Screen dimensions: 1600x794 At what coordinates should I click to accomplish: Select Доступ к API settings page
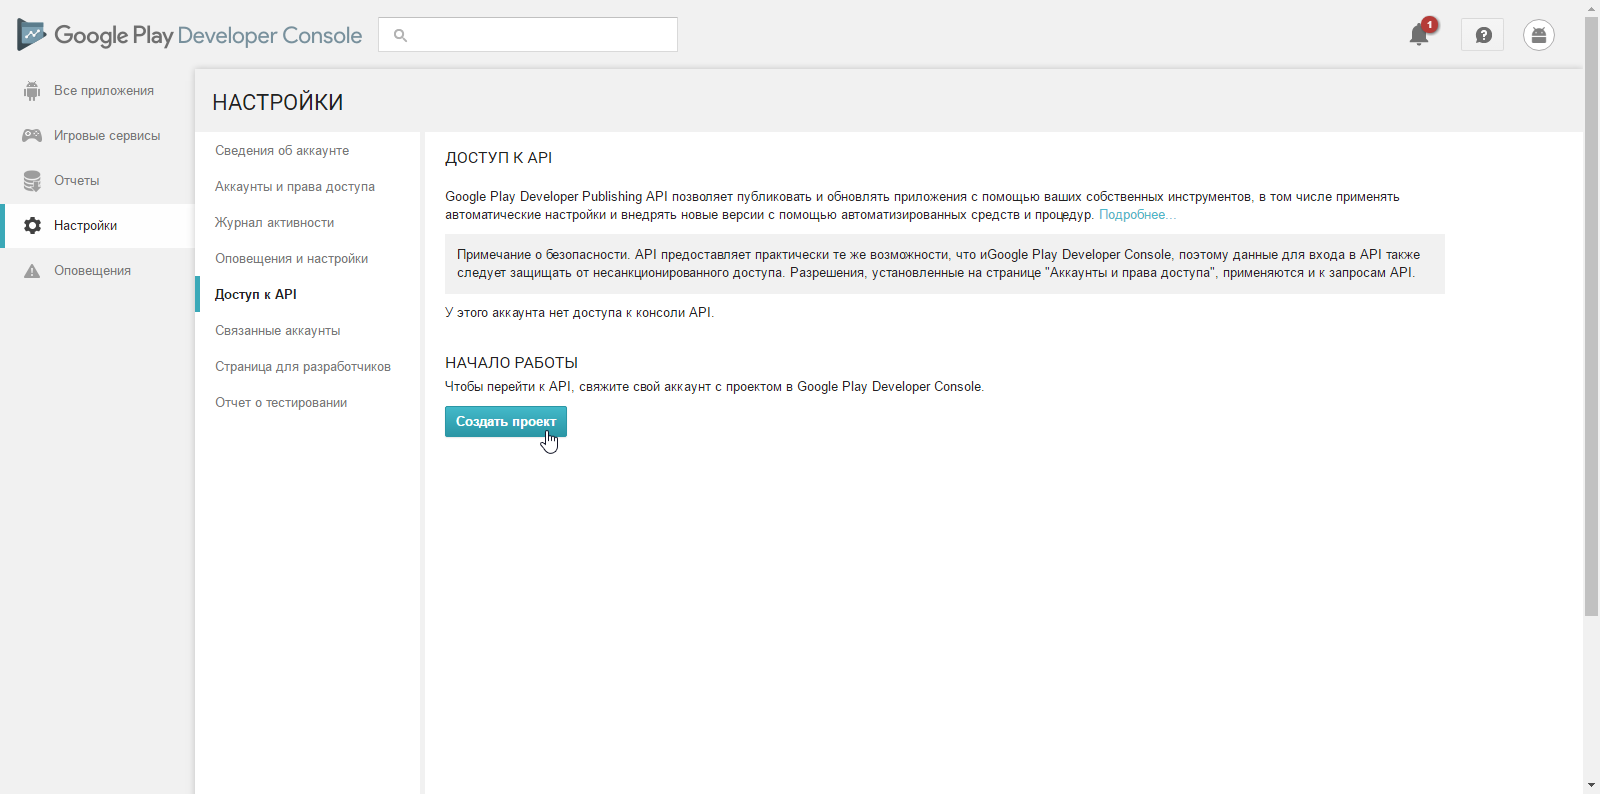[256, 295]
